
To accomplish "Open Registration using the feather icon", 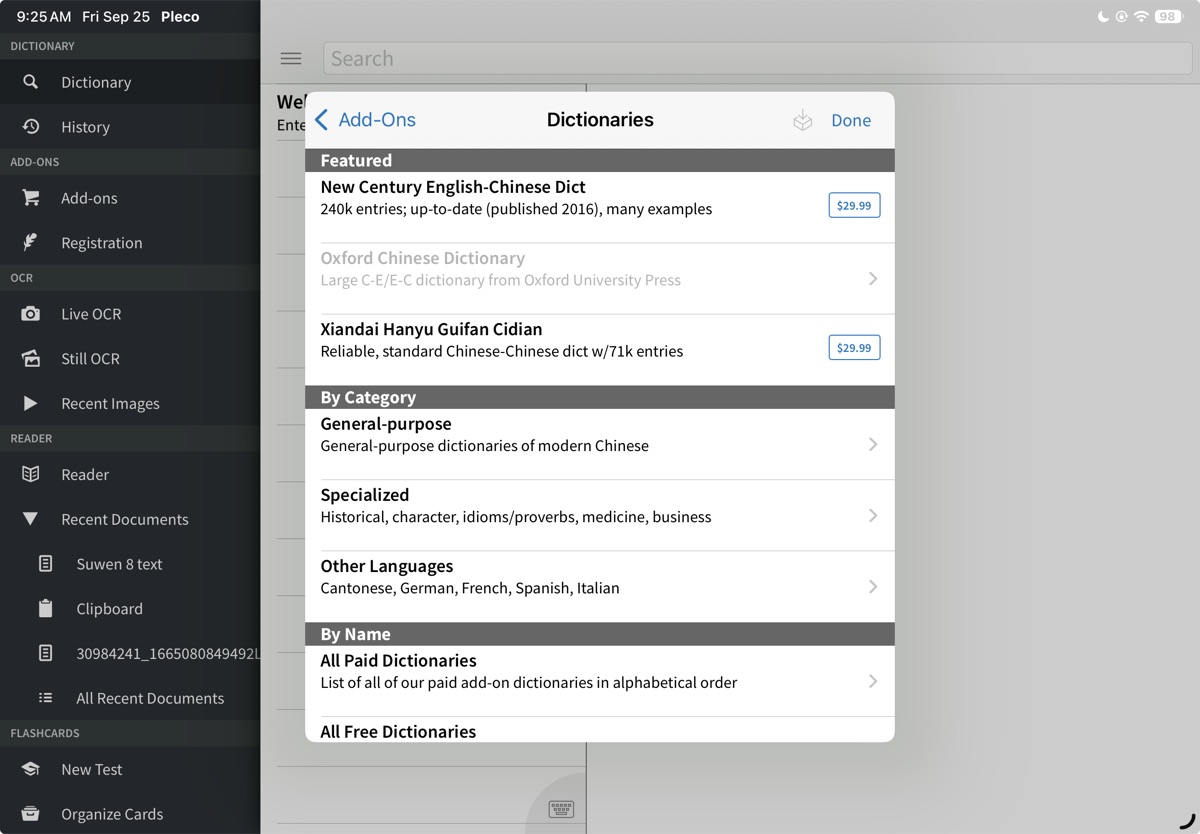I will 31,242.
